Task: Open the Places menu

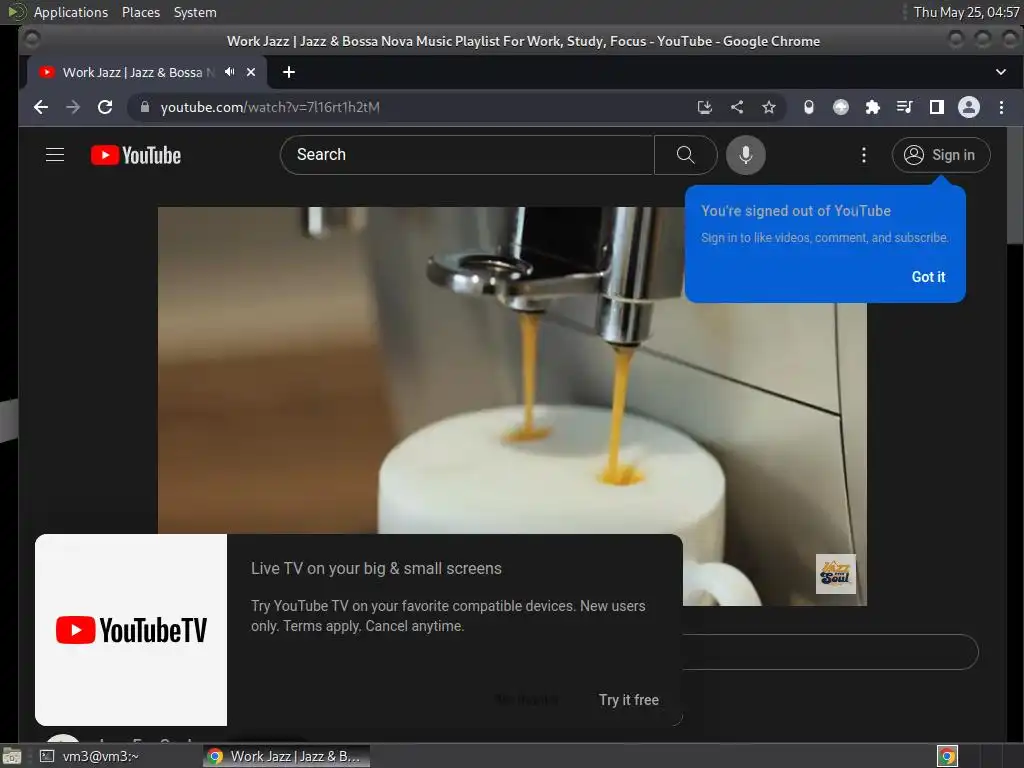Action: (x=140, y=12)
